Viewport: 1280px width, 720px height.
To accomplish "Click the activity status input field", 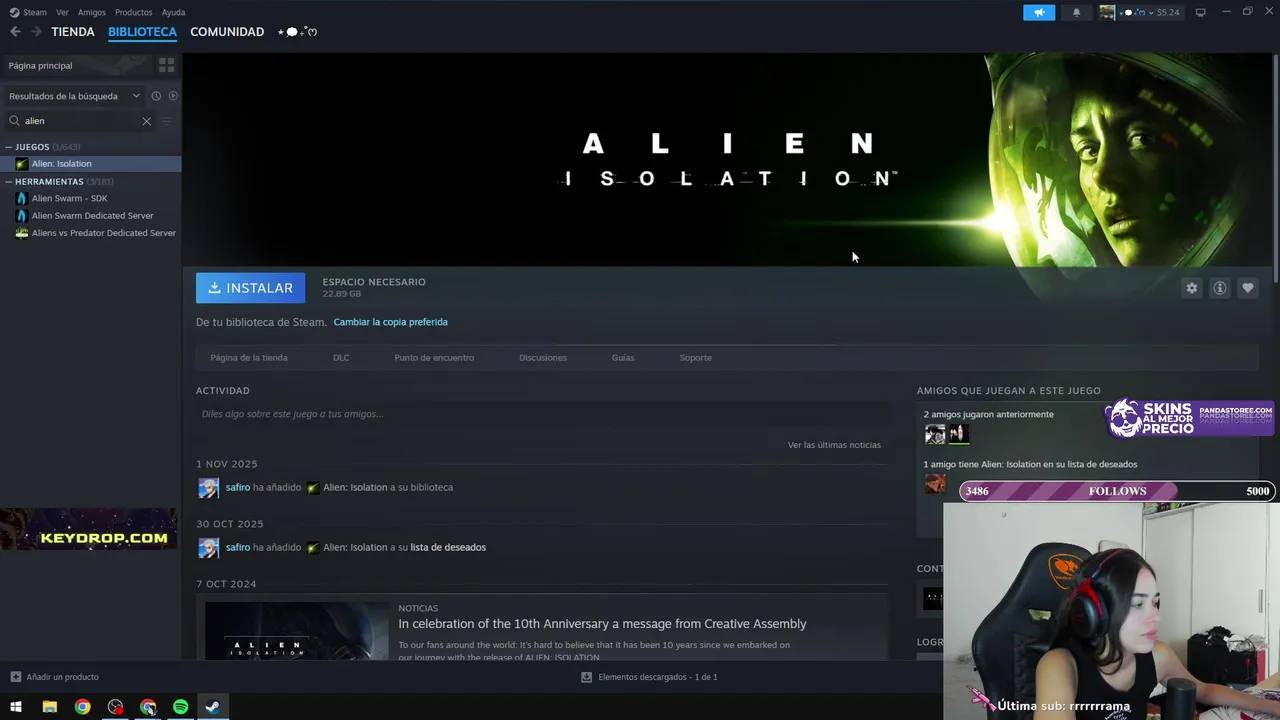I will pos(542,414).
